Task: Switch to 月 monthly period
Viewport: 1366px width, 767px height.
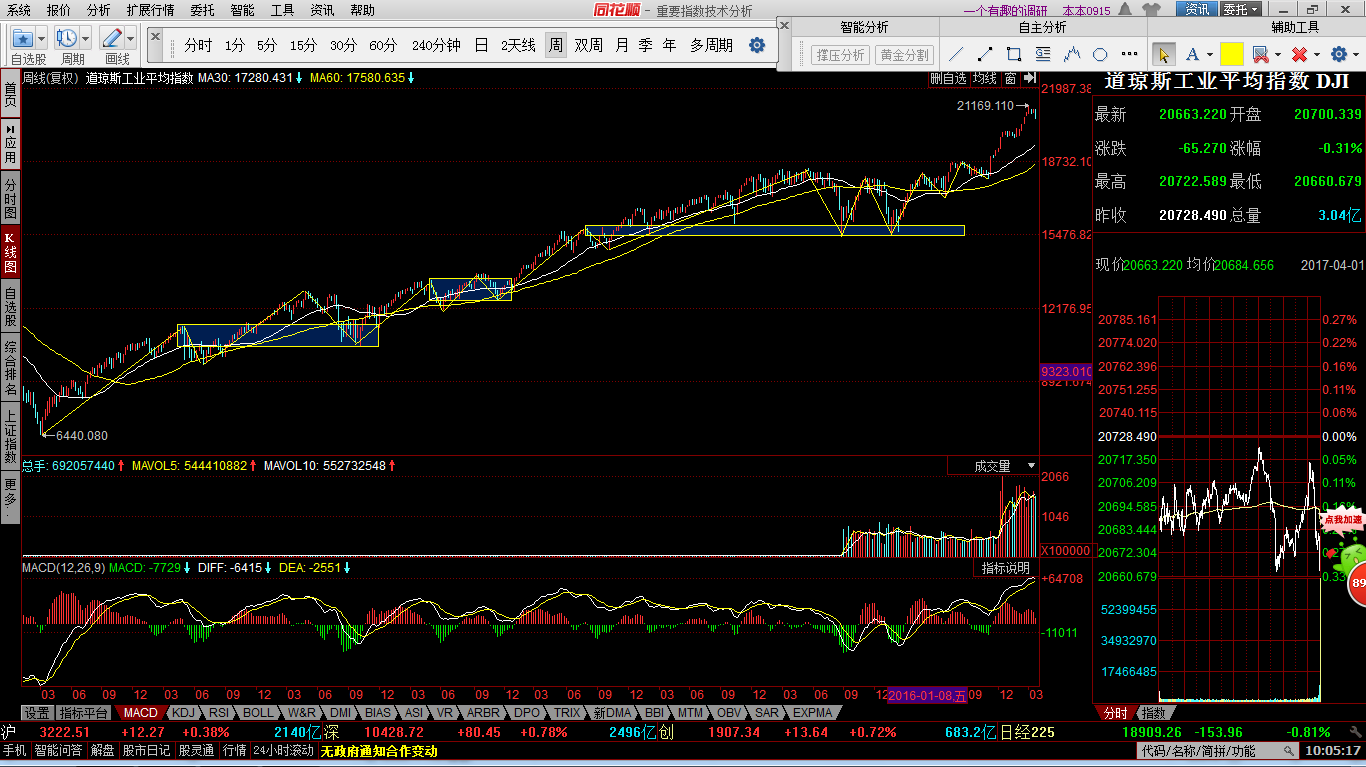Action: click(x=622, y=45)
